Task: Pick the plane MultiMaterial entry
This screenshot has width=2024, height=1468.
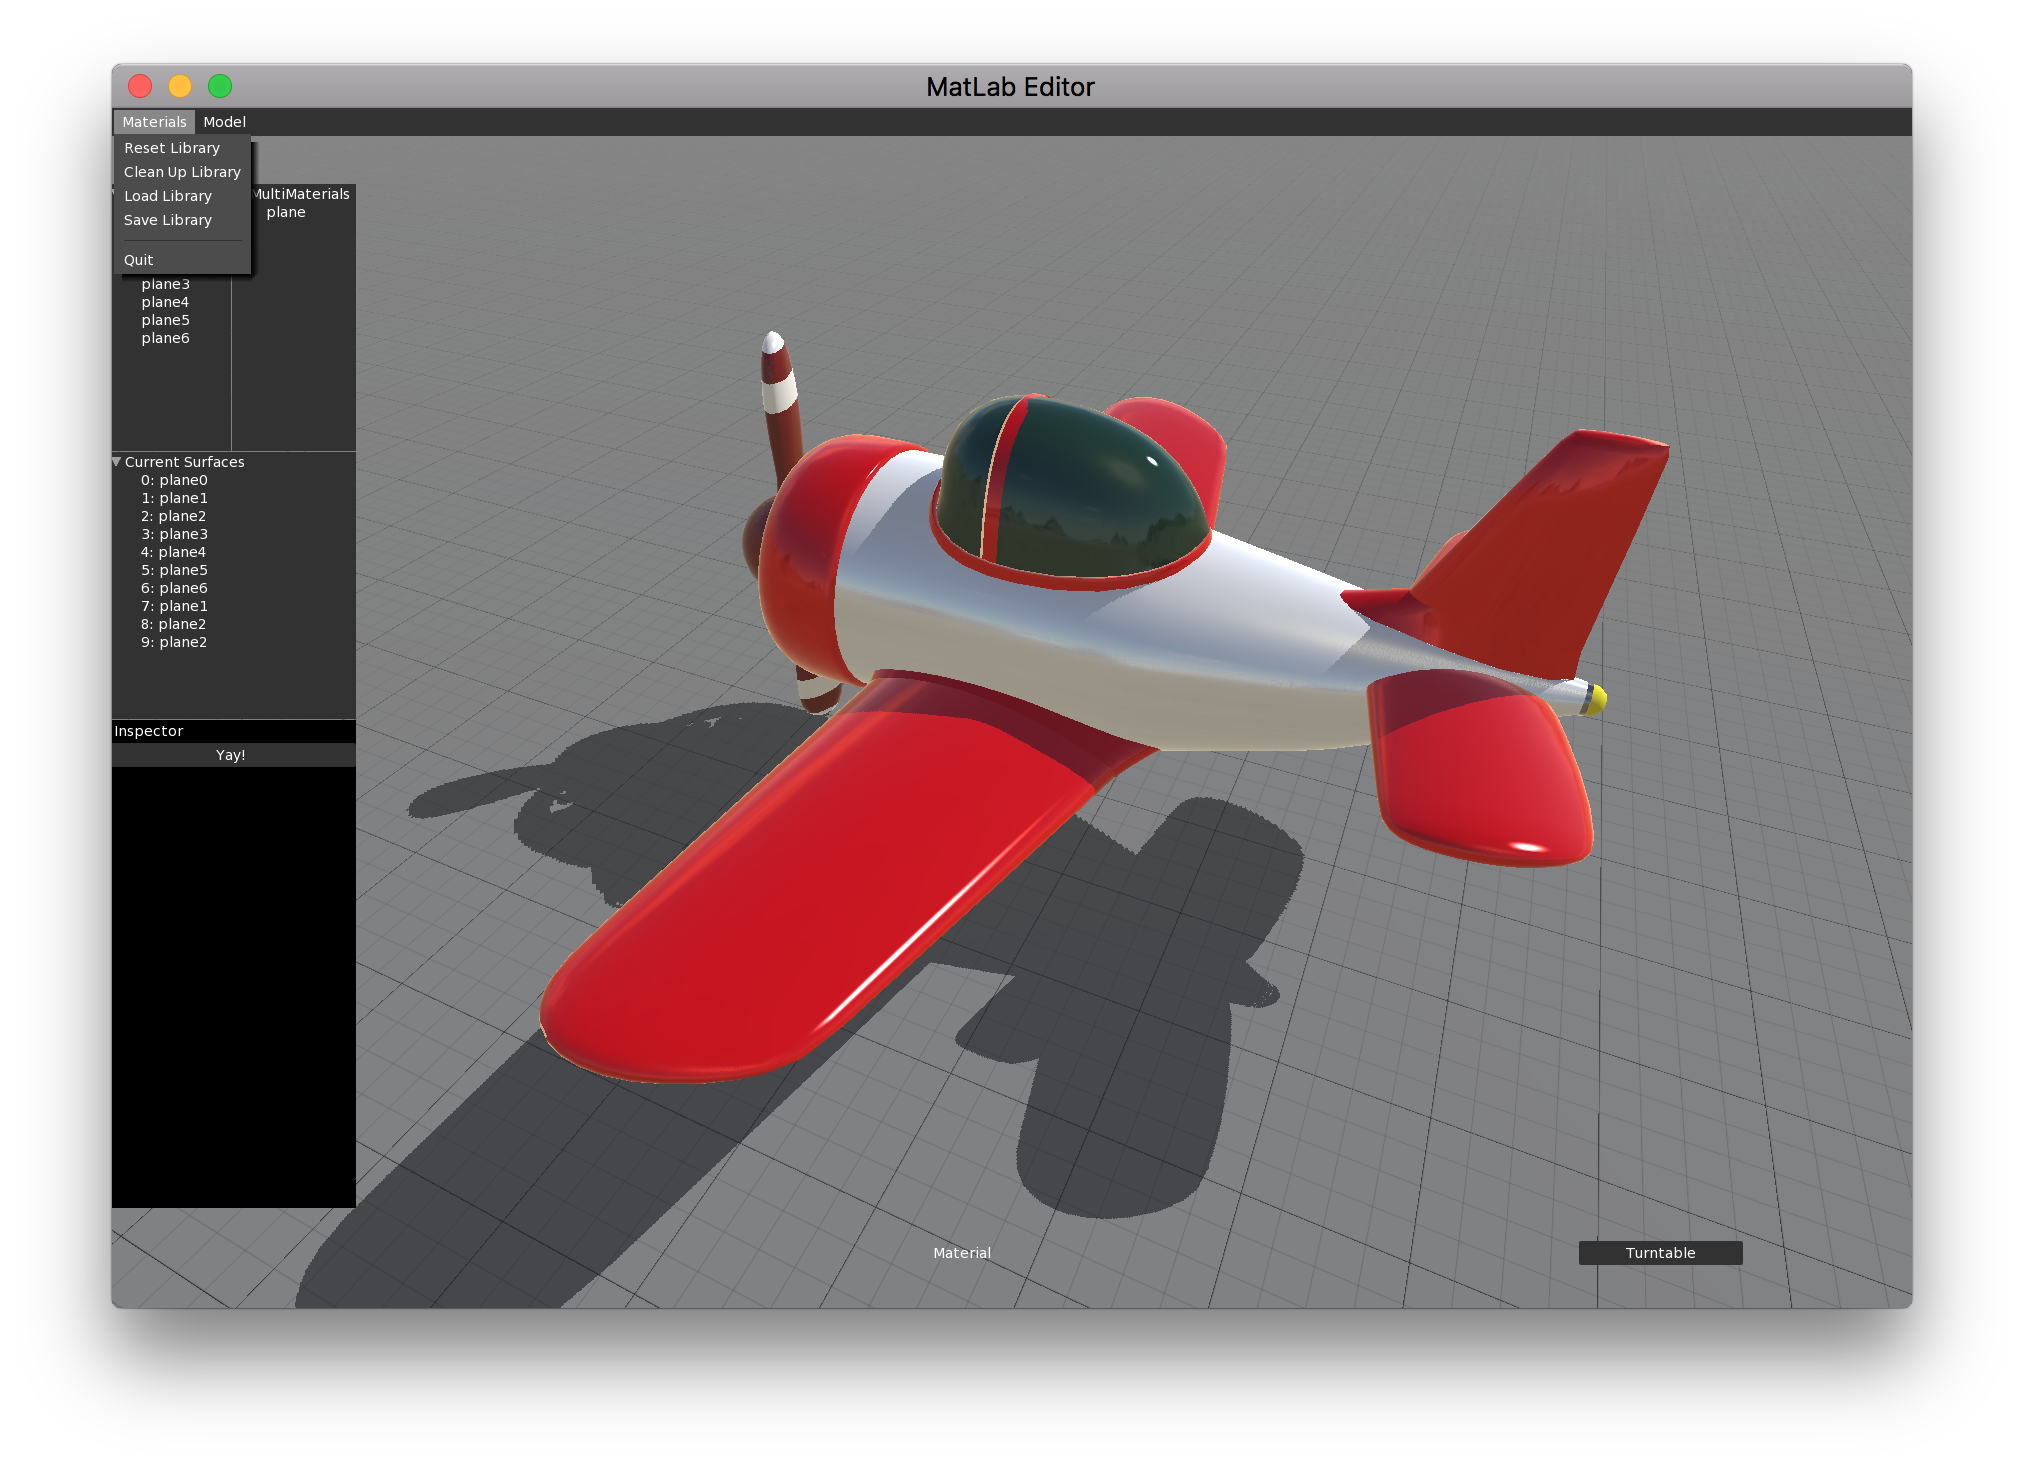Action: tap(286, 212)
